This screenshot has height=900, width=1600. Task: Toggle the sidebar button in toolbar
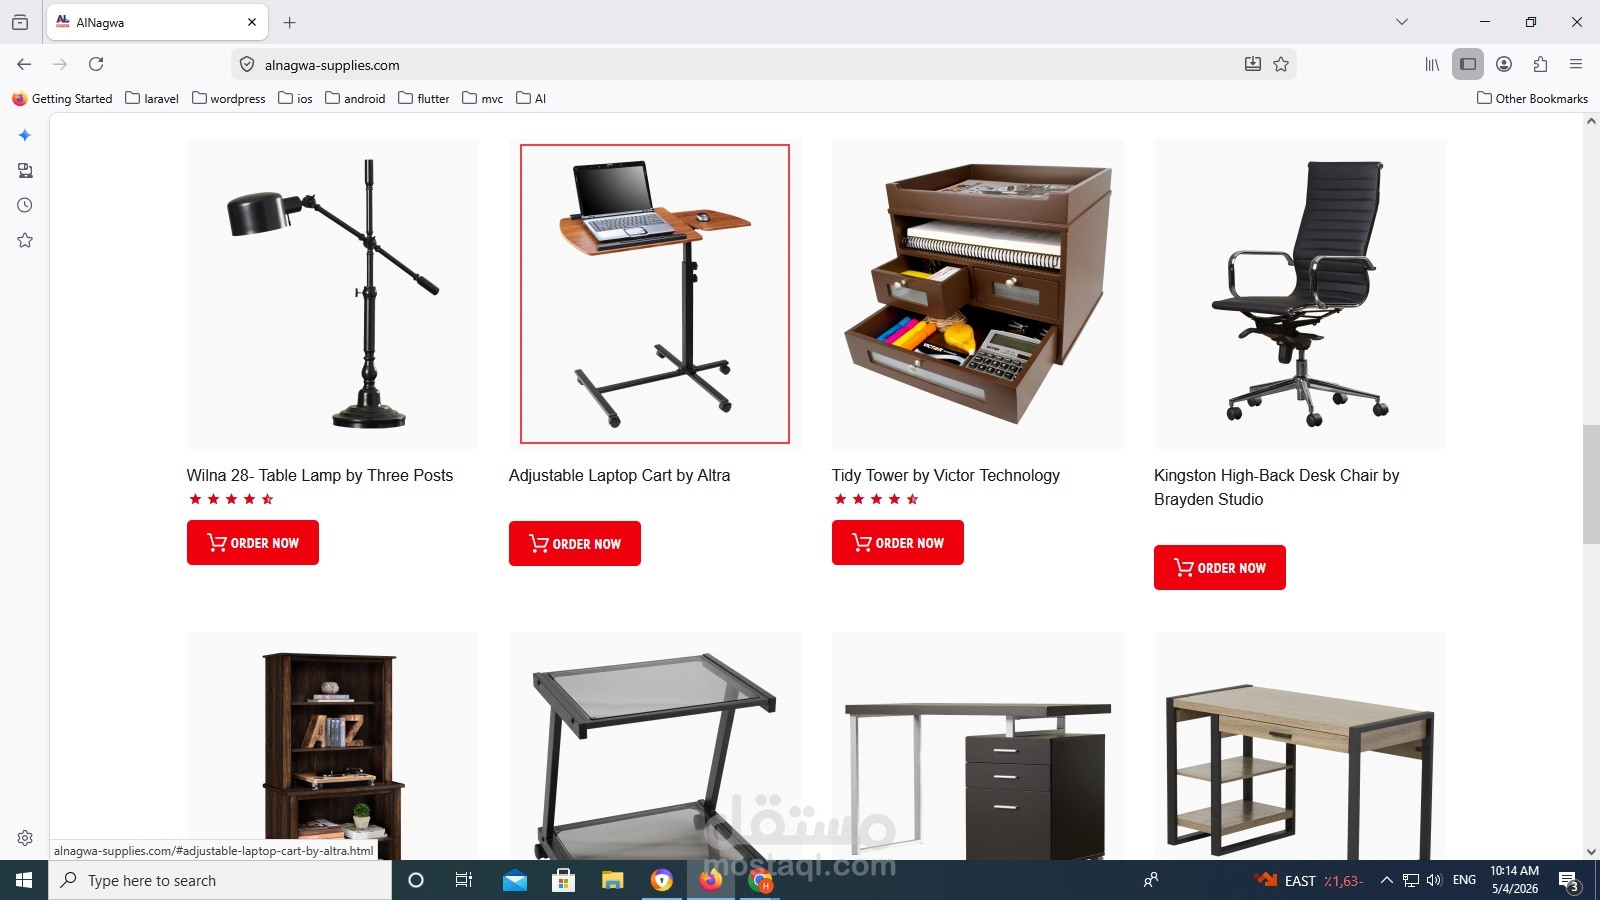pyautogui.click(x=1468, y=64)
